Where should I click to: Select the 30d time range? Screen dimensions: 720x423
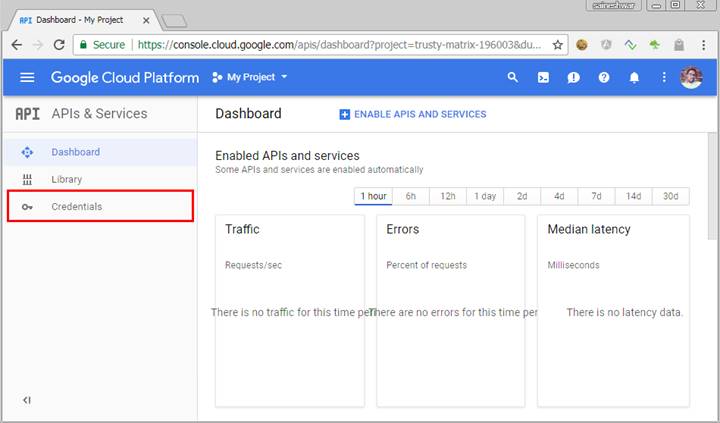click(670, 196)
